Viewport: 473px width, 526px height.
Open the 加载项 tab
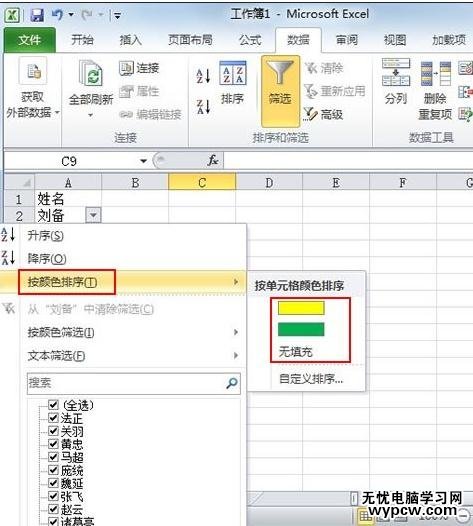pos(449,40)
